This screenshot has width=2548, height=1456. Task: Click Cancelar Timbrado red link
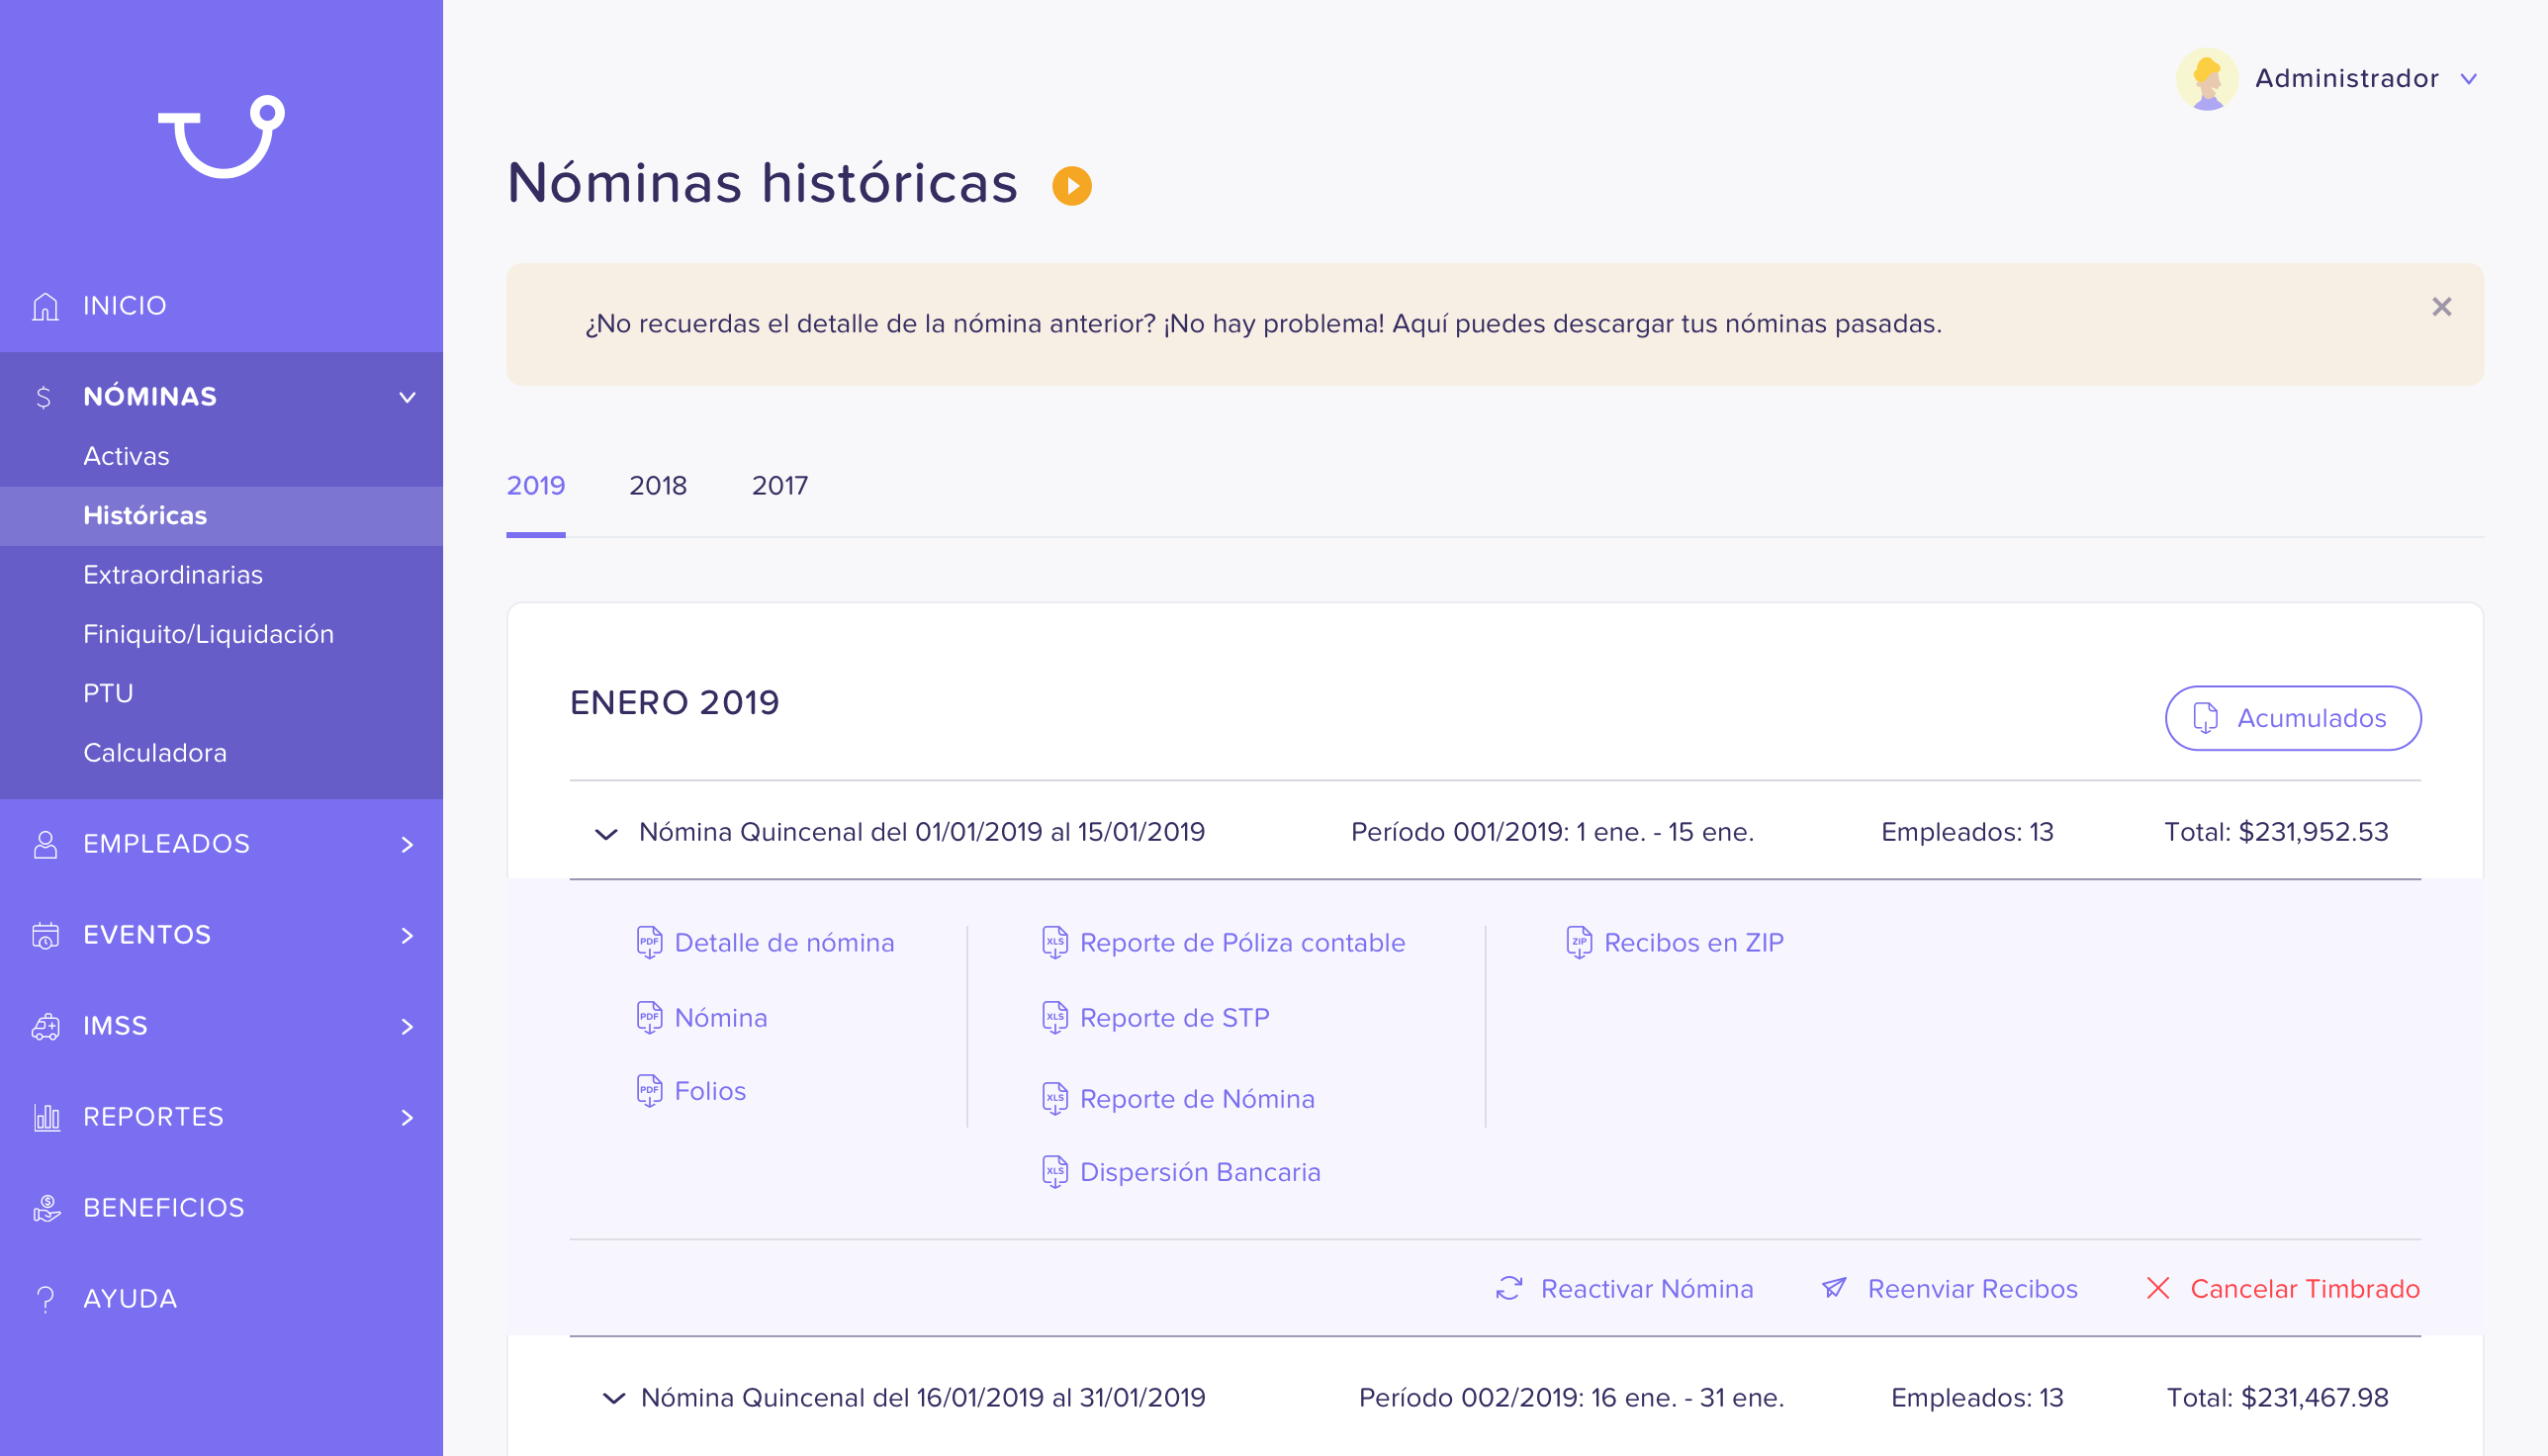(2305, 1289)
